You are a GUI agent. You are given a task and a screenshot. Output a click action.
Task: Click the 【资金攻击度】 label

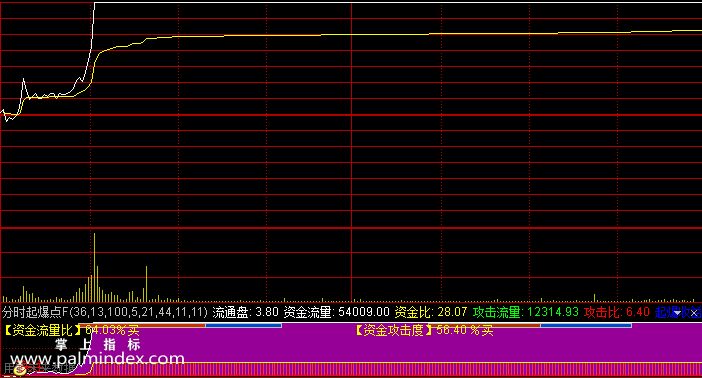tap(394, 331)
